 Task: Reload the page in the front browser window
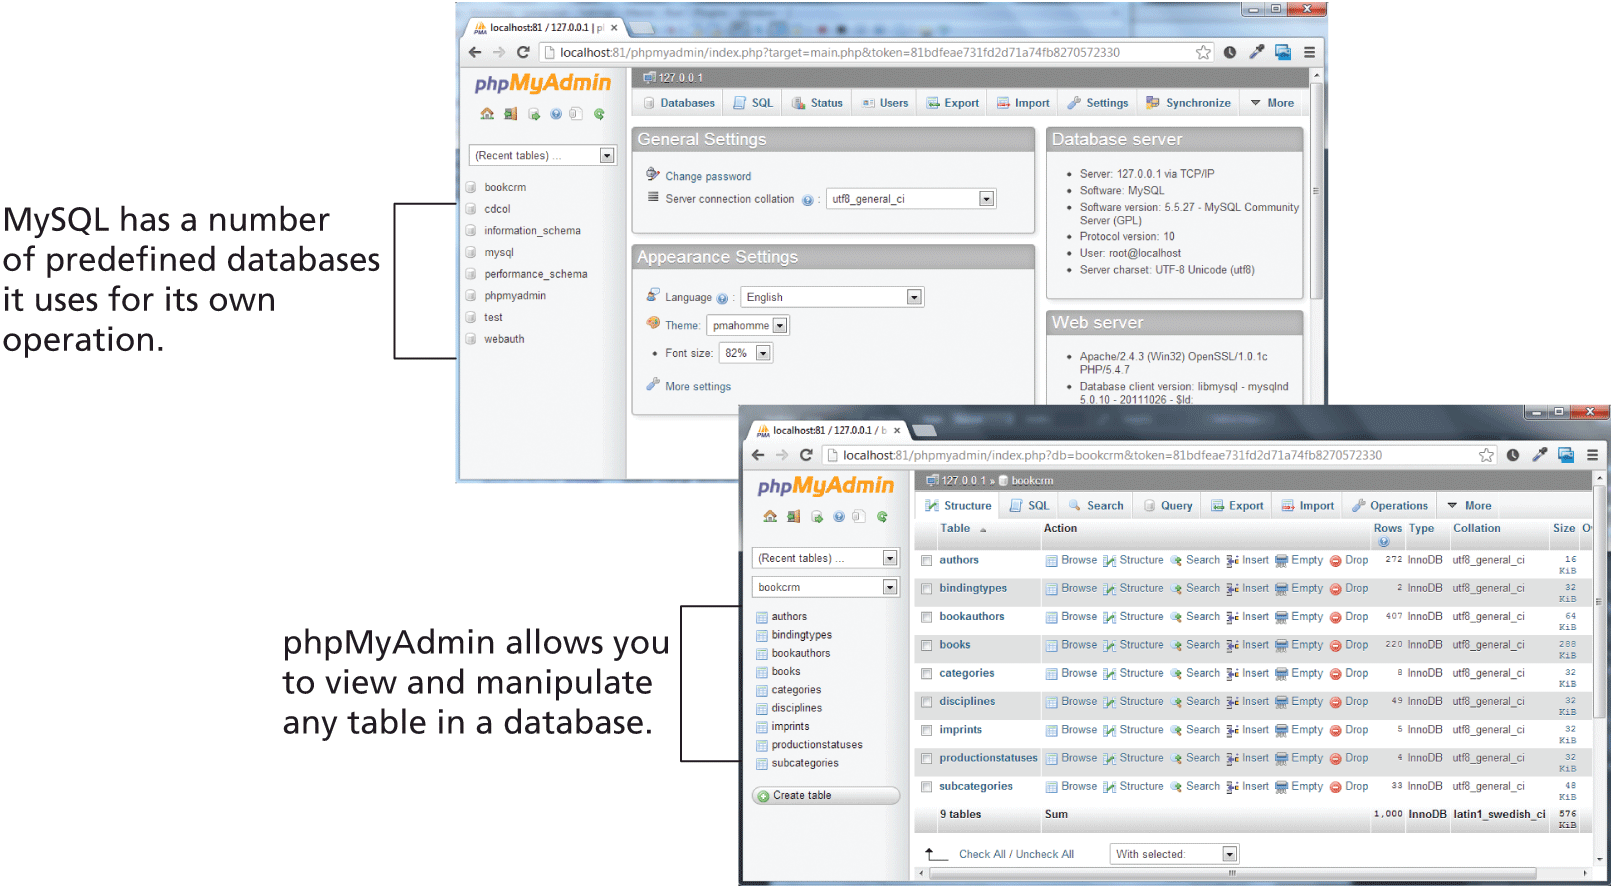tap(806, 456)
